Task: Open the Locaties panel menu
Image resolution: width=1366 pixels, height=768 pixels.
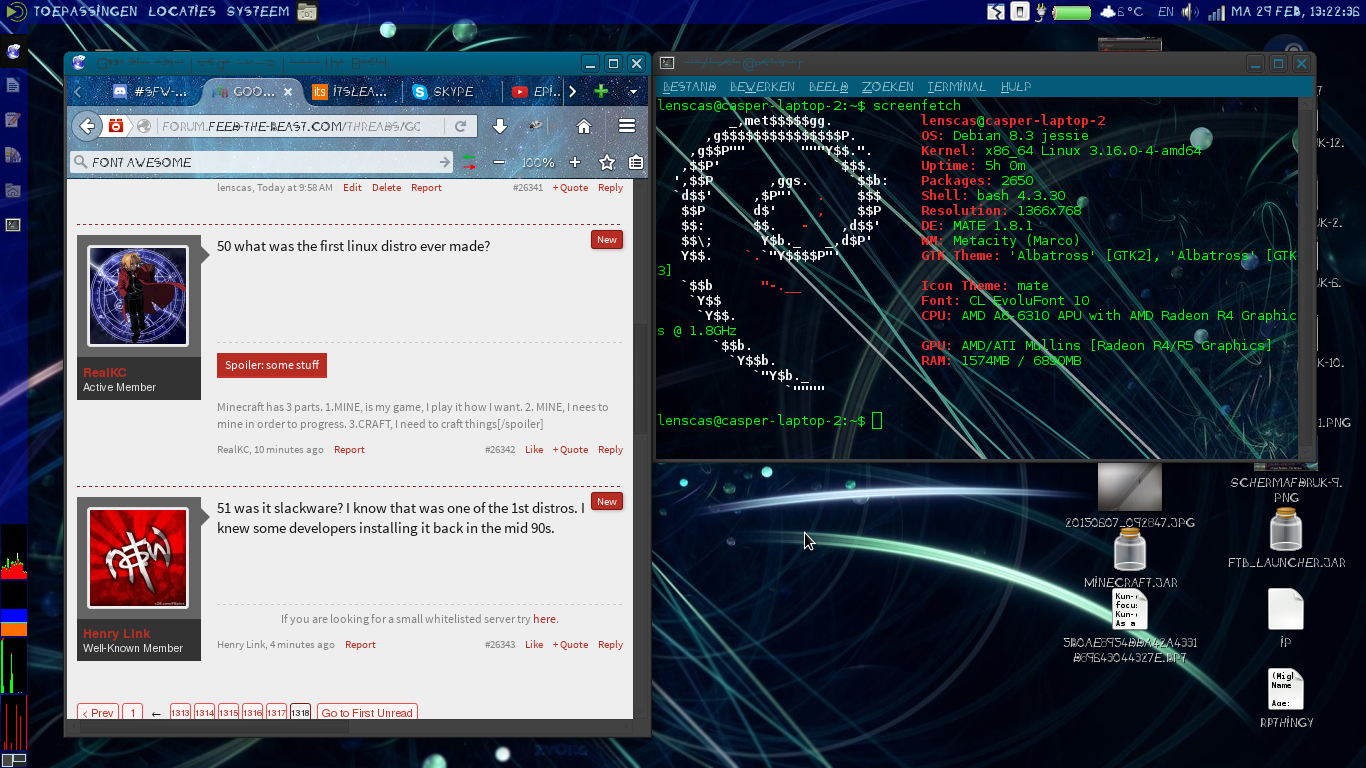Action: [x=182, y=12]
